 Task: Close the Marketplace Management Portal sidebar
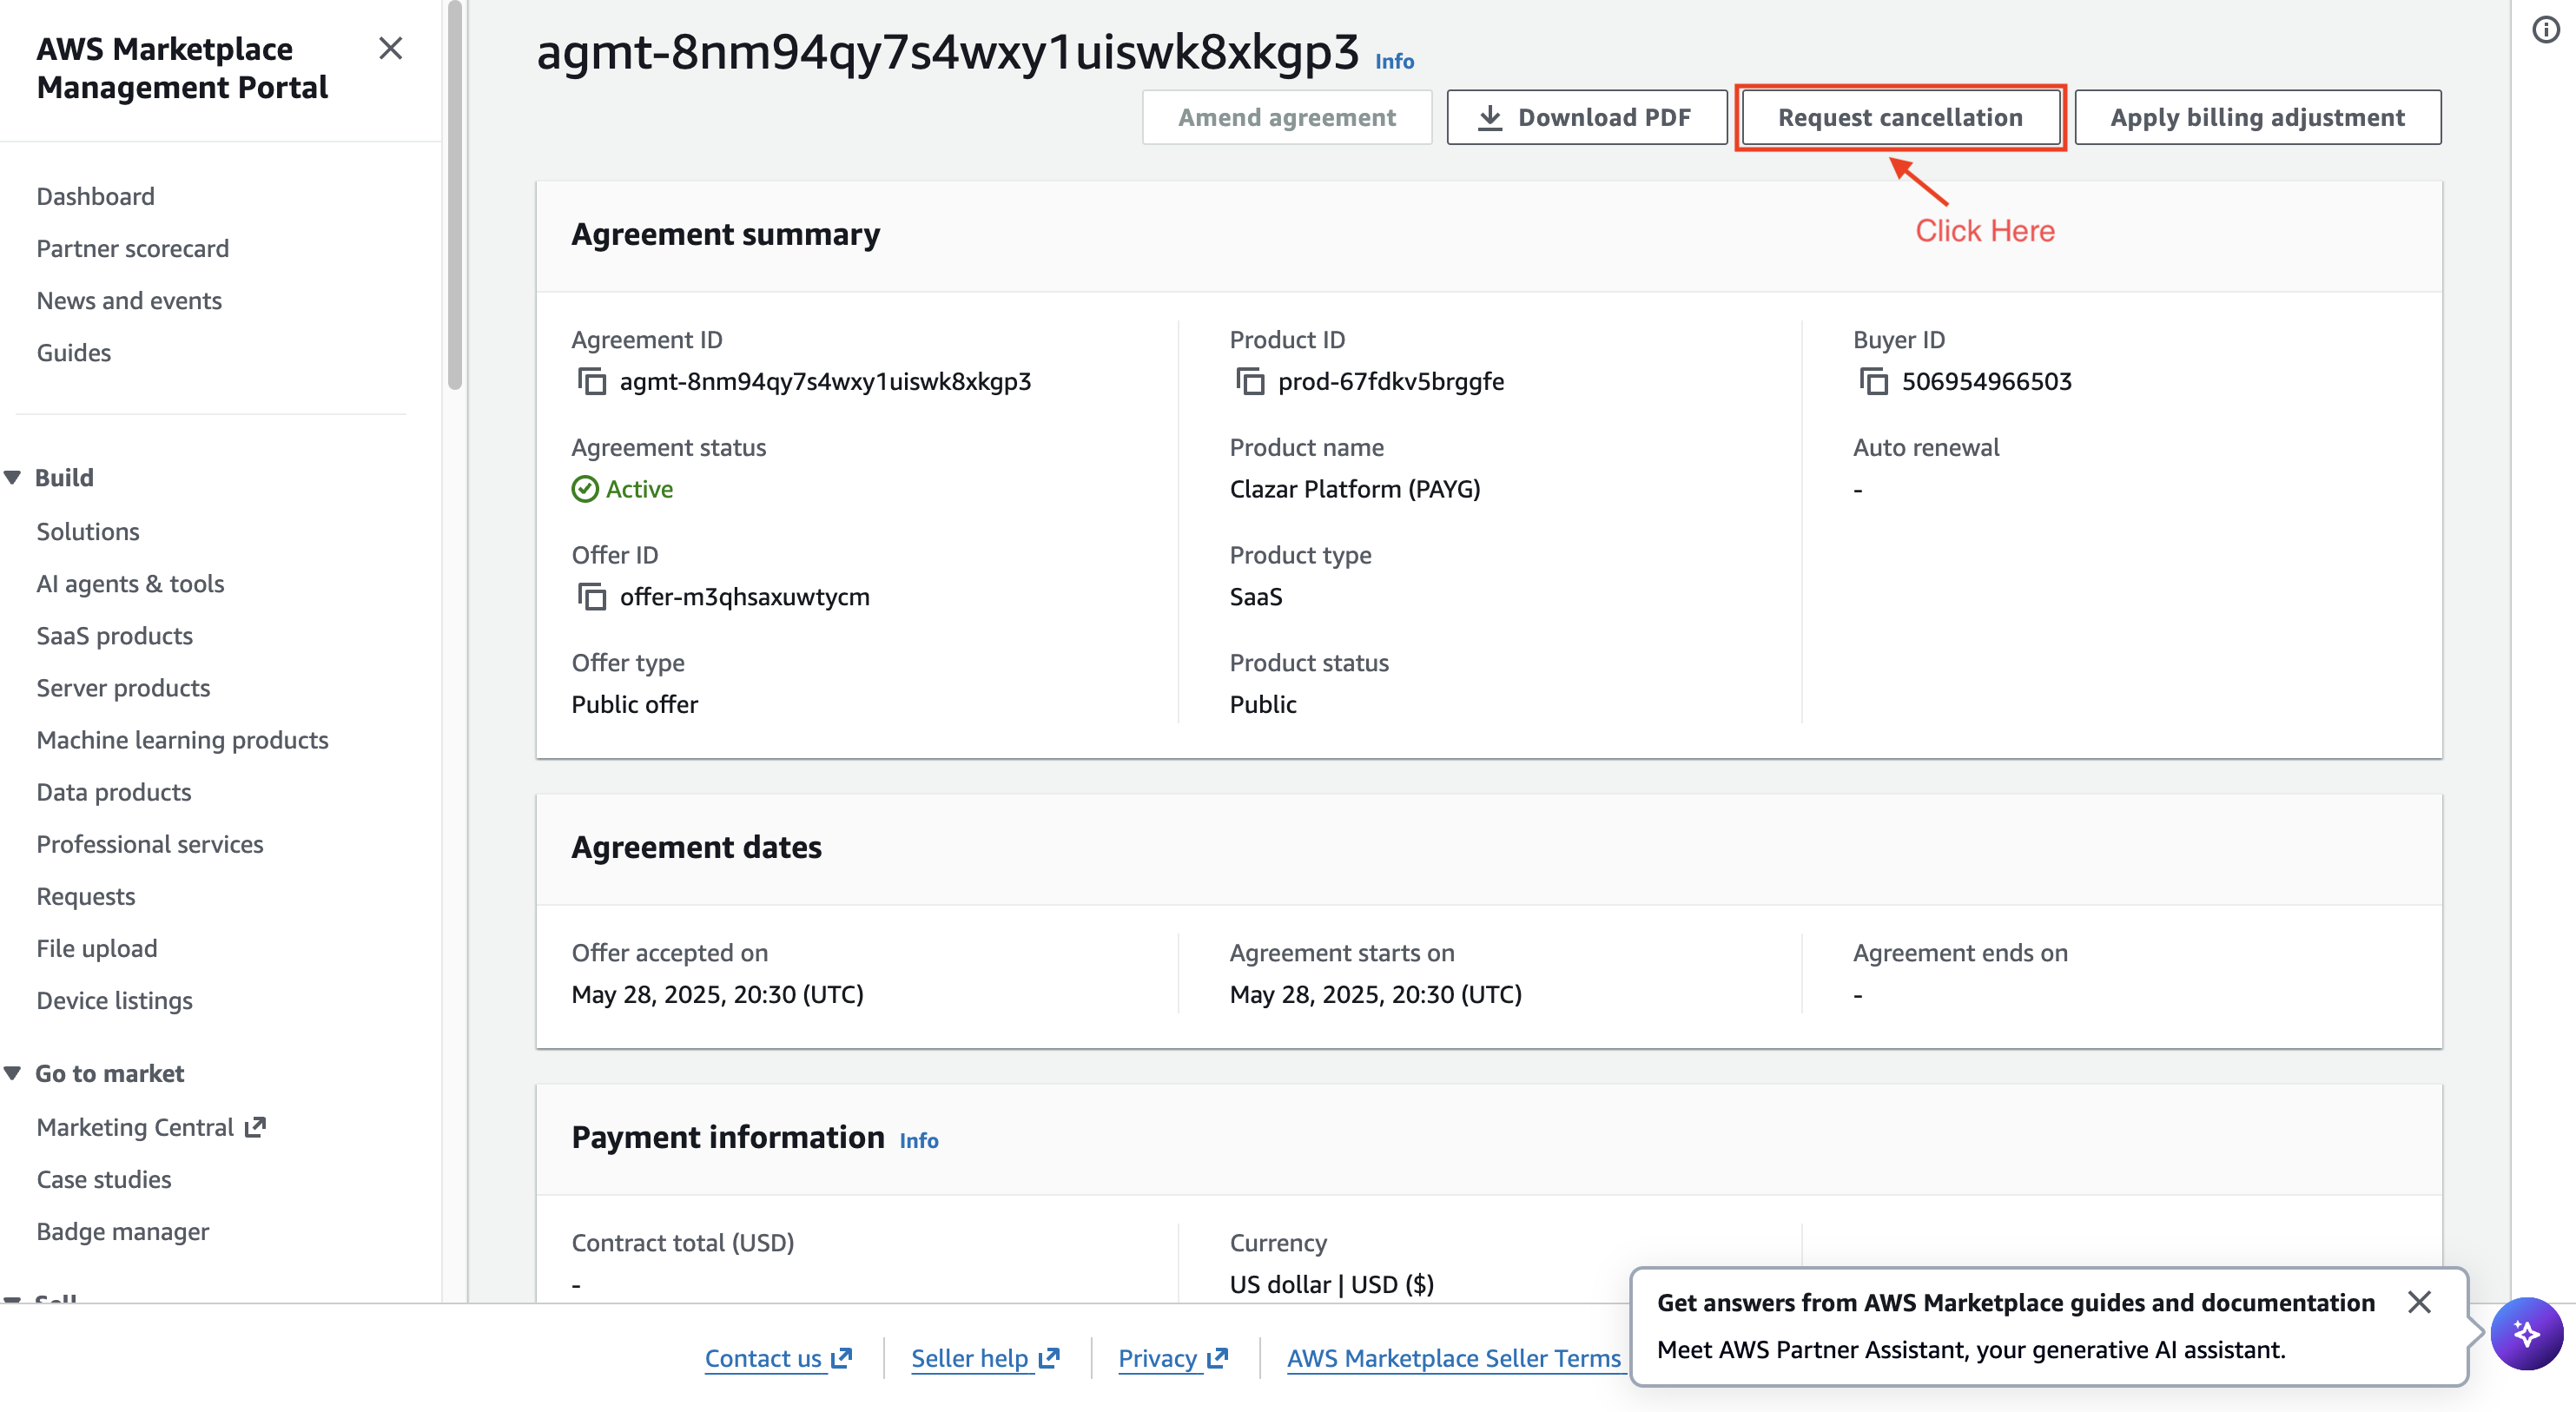coord(390,48)
